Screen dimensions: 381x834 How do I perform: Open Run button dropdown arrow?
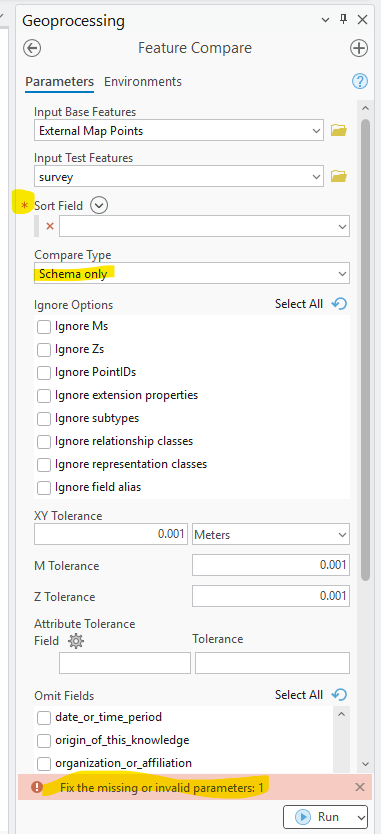tap(362, 816)
